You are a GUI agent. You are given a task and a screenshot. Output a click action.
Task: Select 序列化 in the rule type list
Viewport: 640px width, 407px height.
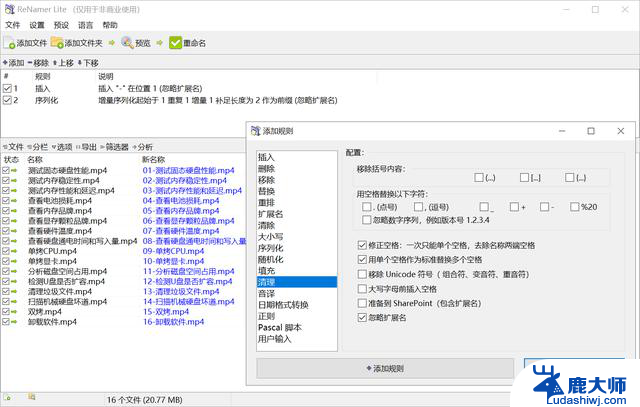click(x=297, y=248)
